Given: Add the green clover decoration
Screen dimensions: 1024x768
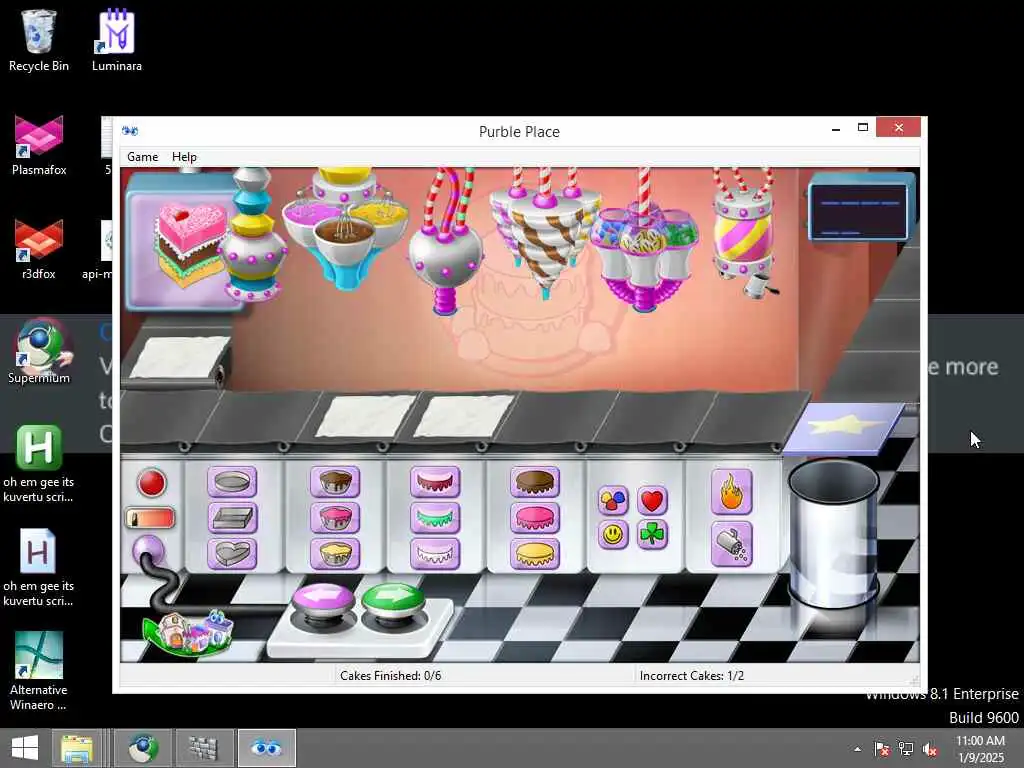Looking at the screenshot, I should [652, 536].
